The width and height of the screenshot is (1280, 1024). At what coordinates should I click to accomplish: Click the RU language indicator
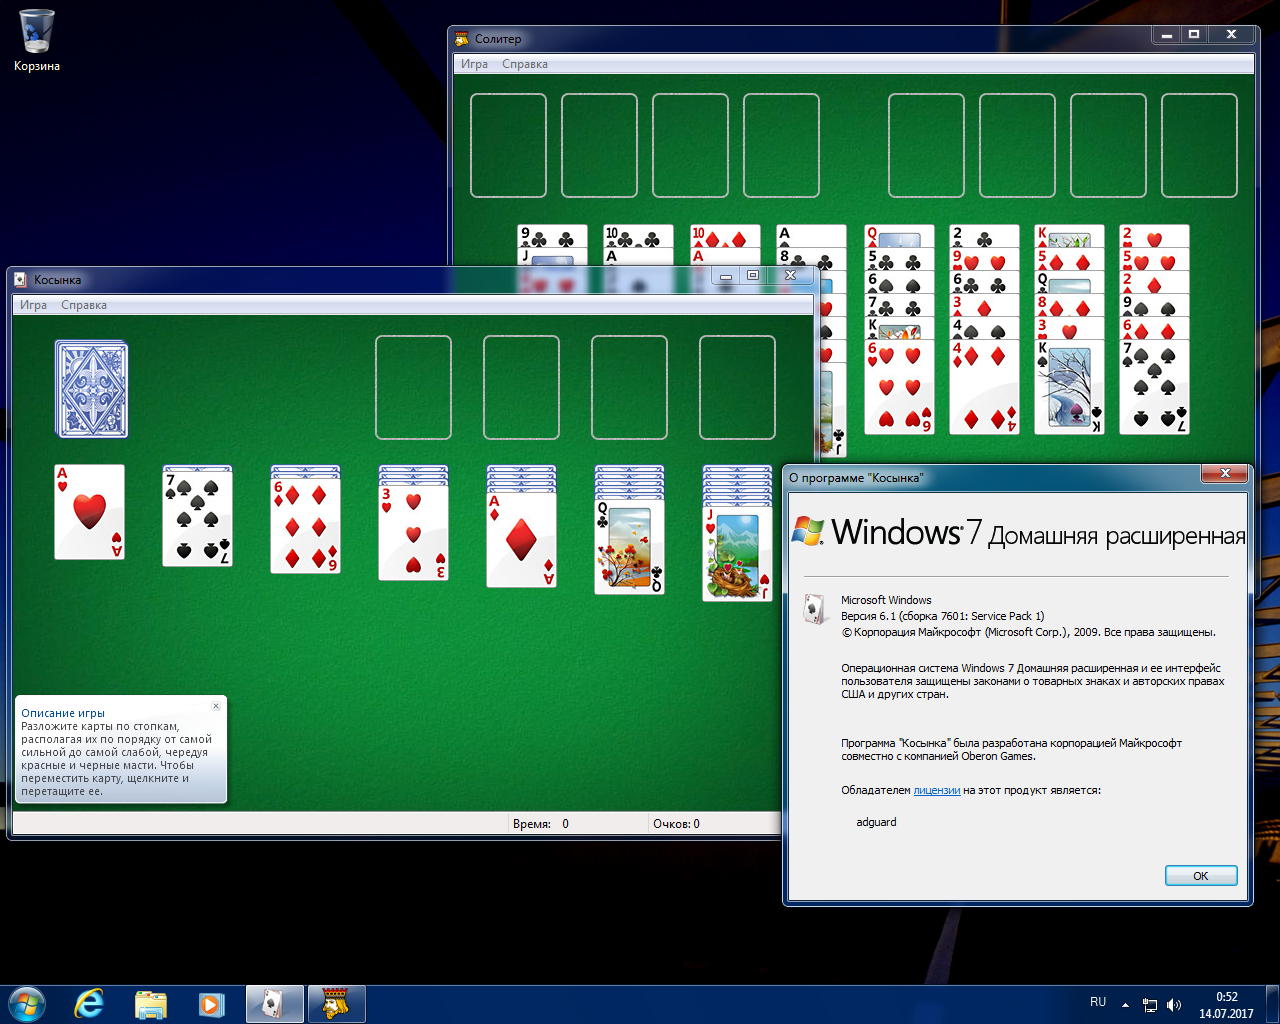1098,1002
